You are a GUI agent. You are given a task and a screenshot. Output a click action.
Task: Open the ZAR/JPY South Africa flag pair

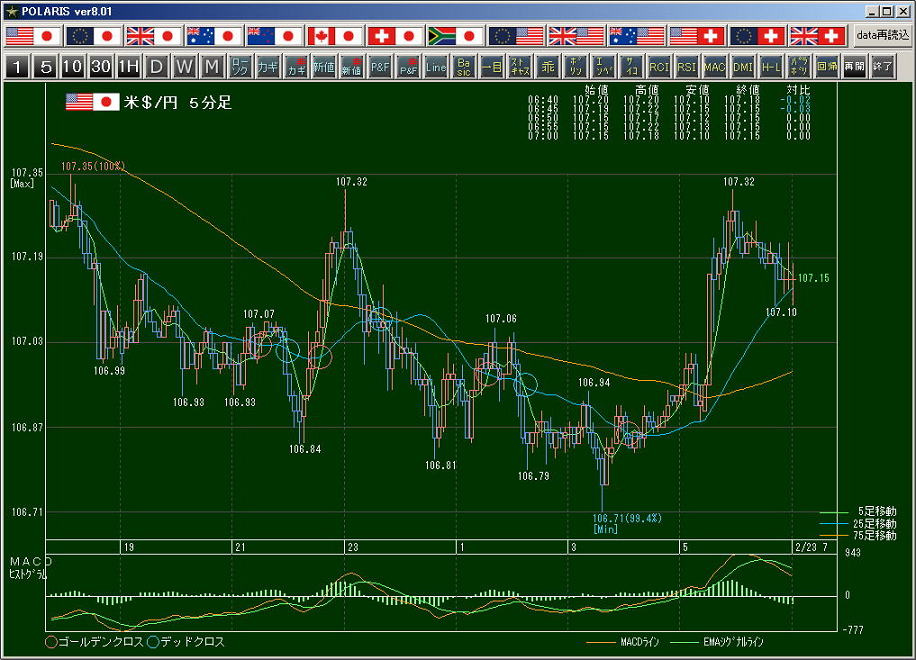(x=456, y=36)
